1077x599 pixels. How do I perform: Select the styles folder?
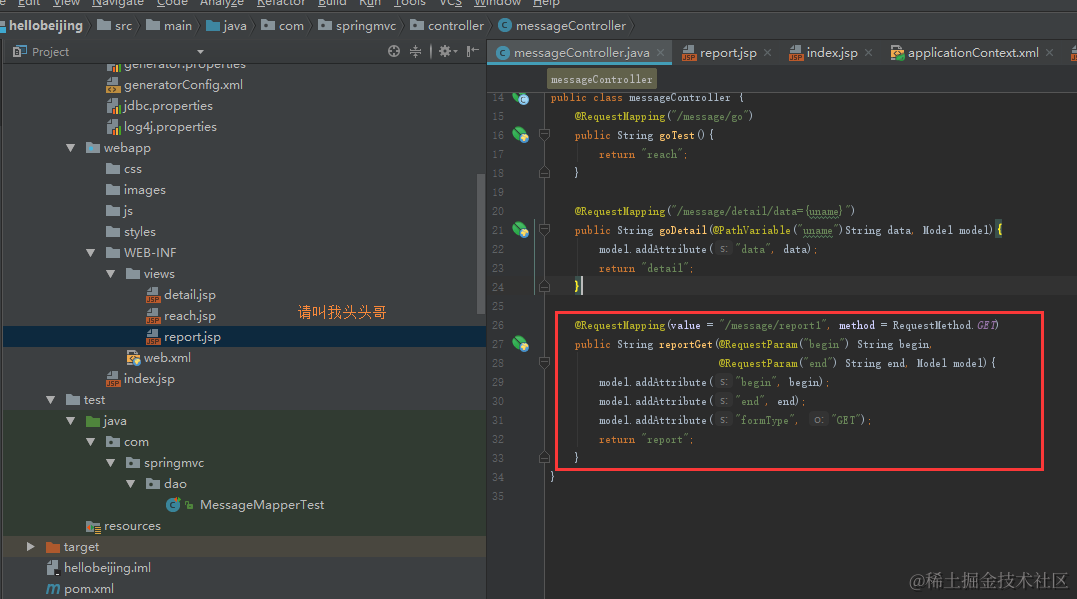[x=139, y=232]
